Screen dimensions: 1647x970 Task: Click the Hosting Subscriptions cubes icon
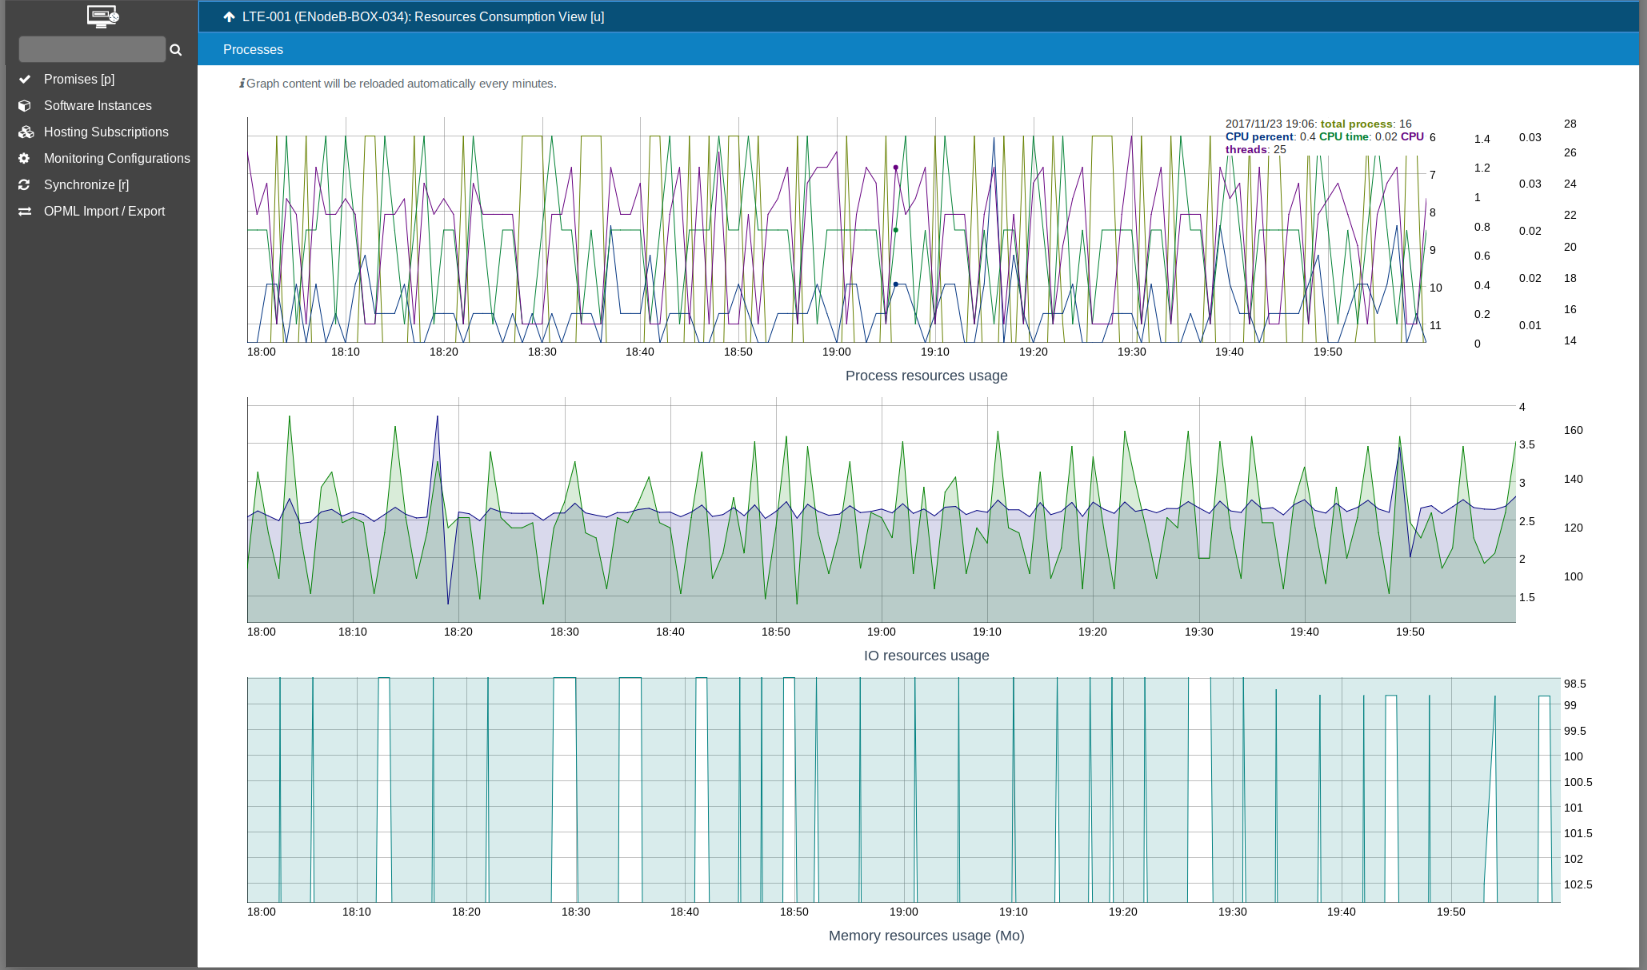26,132
